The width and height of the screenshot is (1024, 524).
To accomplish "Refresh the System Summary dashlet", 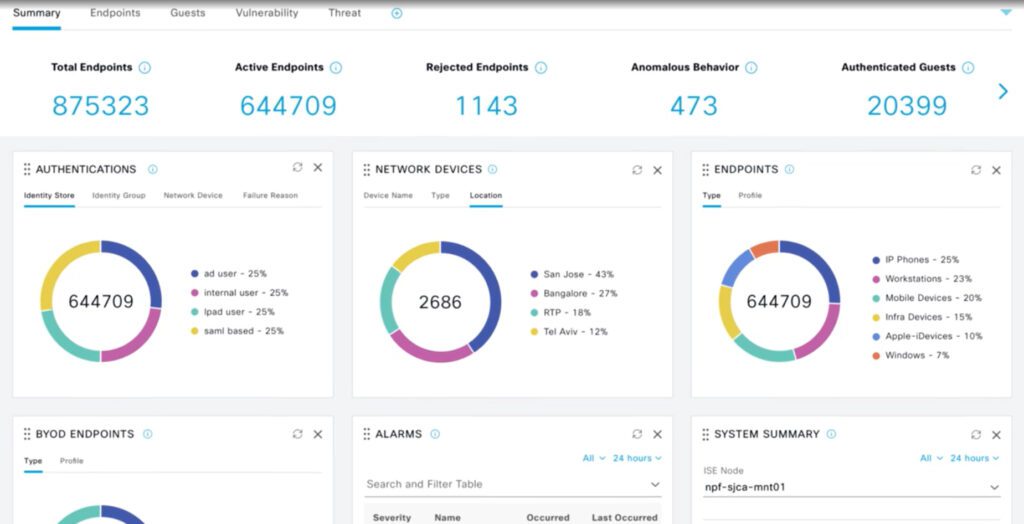I will pyautogui.click(x=976, y=434).
